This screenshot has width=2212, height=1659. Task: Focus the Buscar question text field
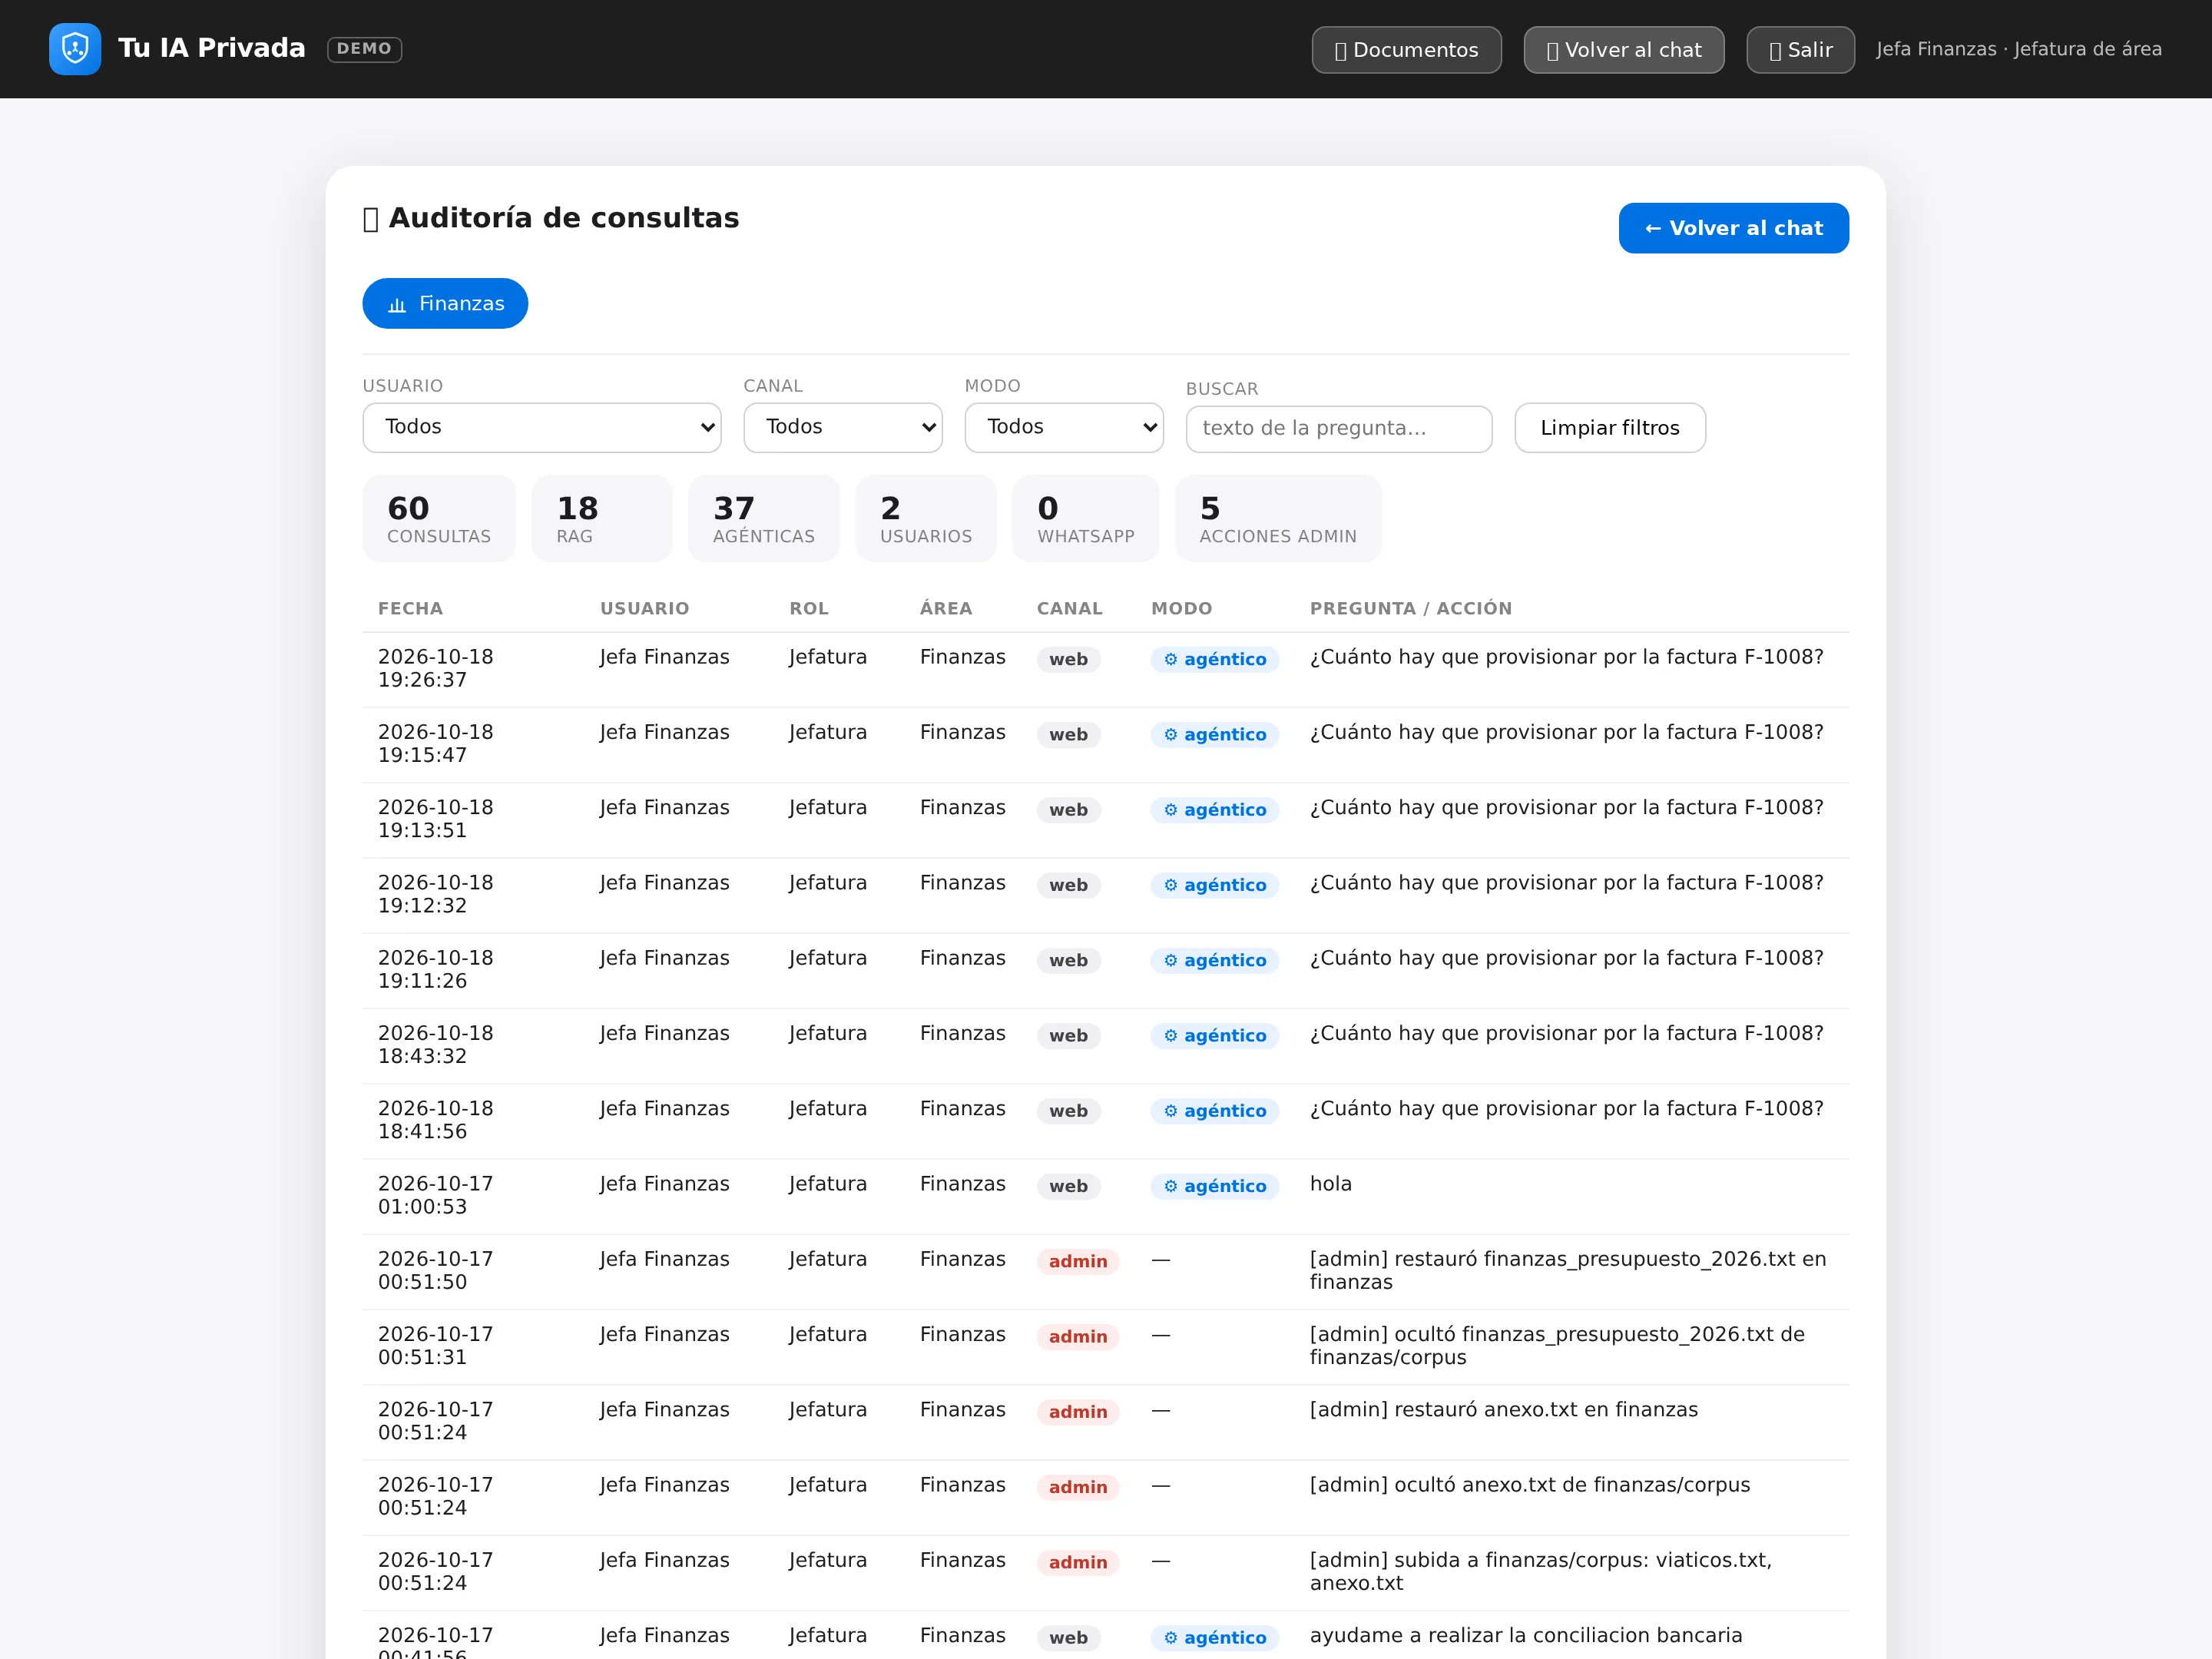tap(1339, 429)
